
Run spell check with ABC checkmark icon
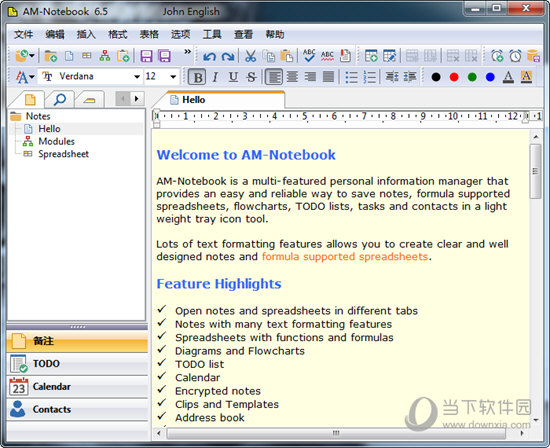coord(309,55)
